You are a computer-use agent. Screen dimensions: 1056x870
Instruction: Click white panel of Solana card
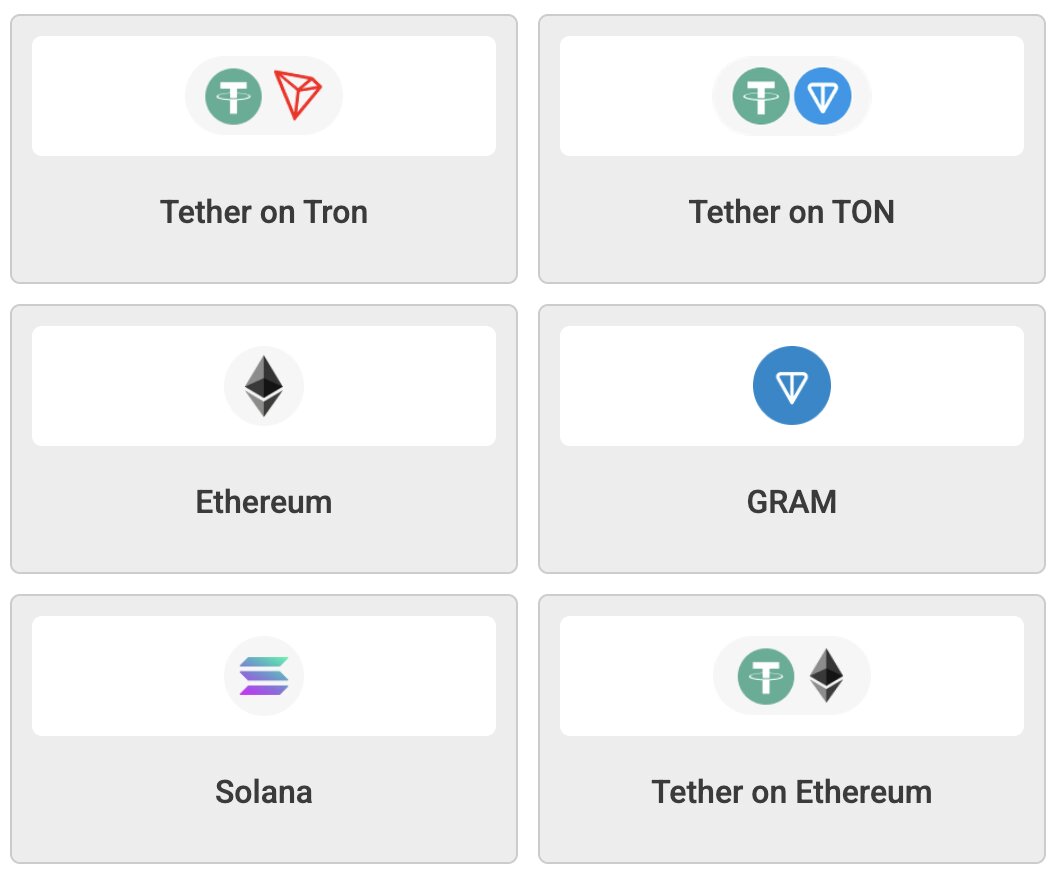tap(264, 676)
